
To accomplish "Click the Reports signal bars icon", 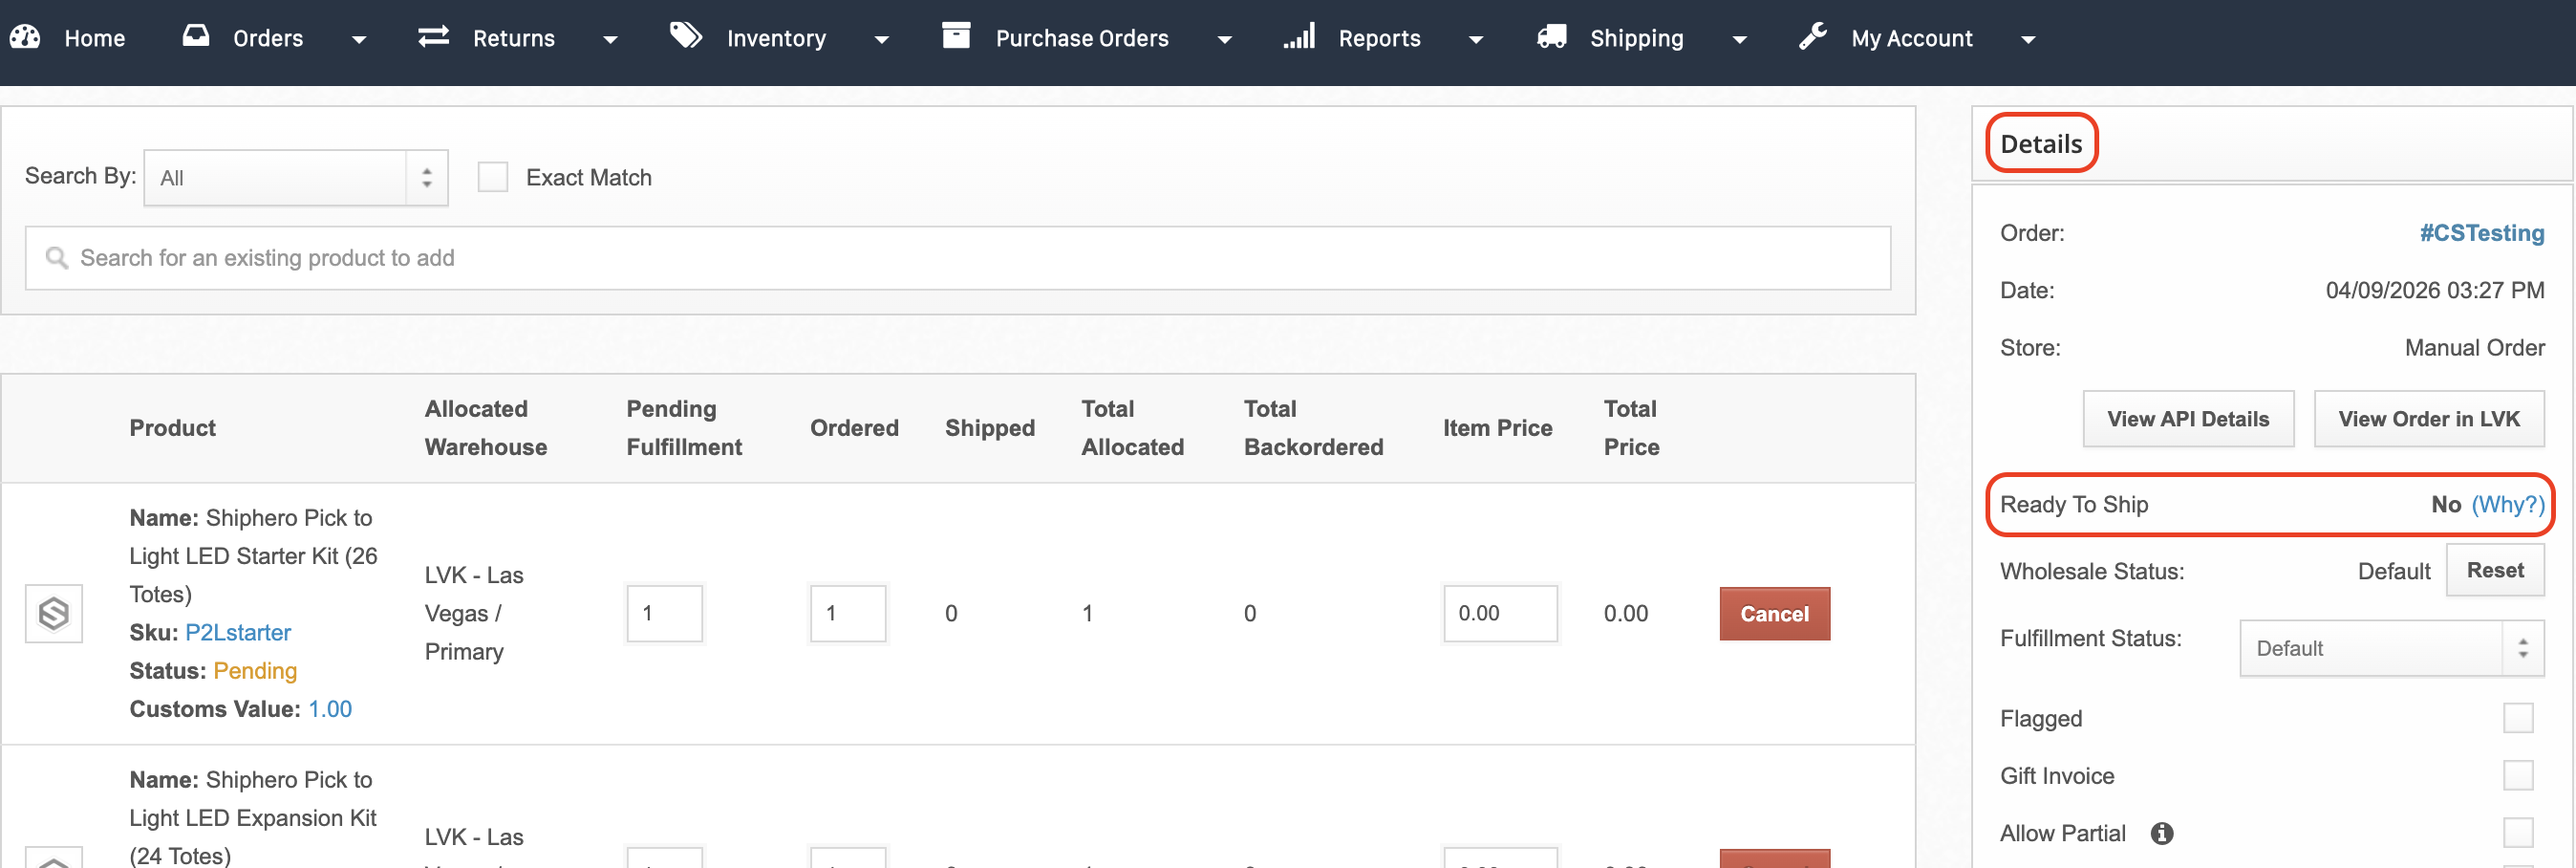I will pyautogui.click(x=1299, y=37).
